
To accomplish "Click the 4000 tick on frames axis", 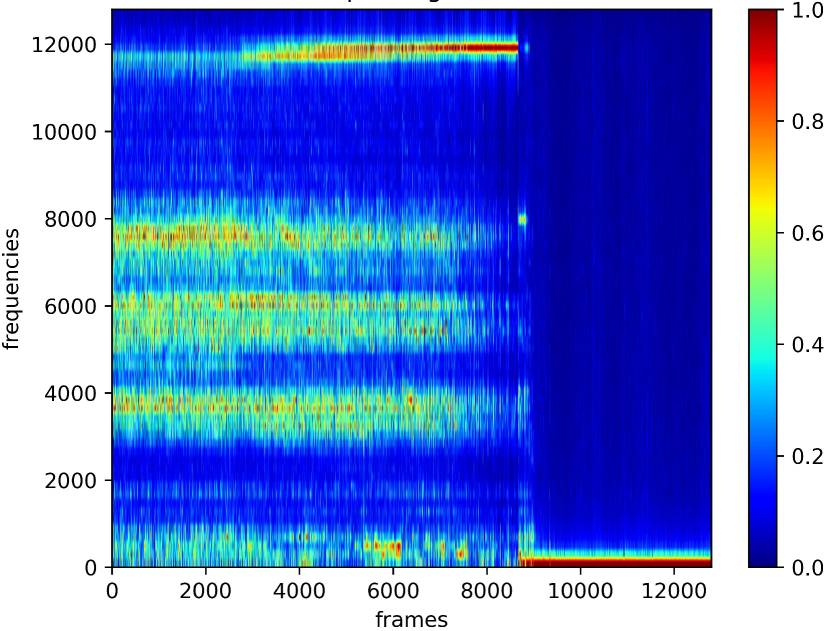I will [299, 591].
